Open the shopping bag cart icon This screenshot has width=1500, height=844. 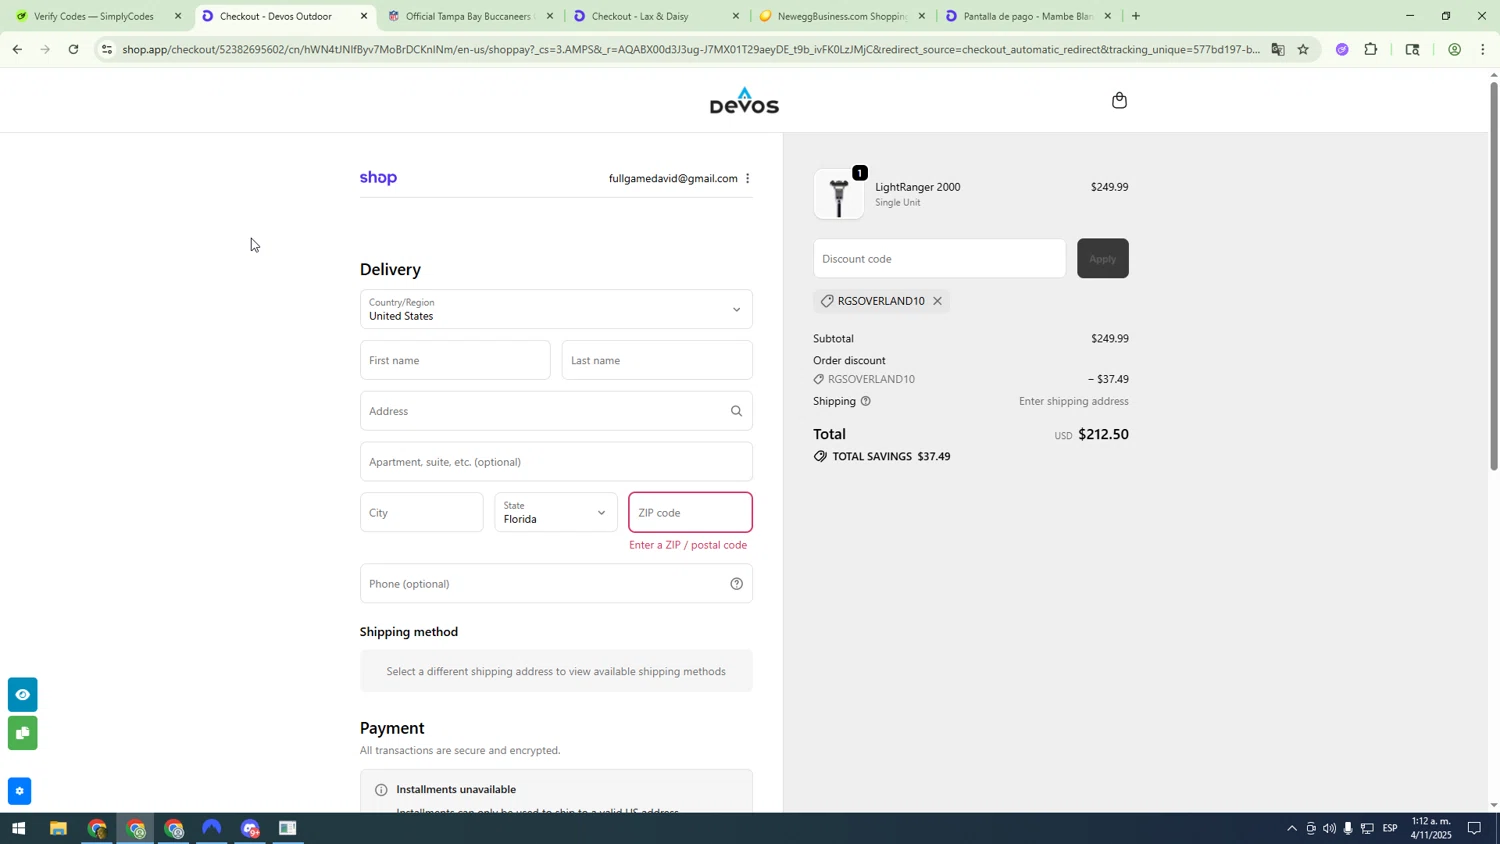tap(1119, 100)
